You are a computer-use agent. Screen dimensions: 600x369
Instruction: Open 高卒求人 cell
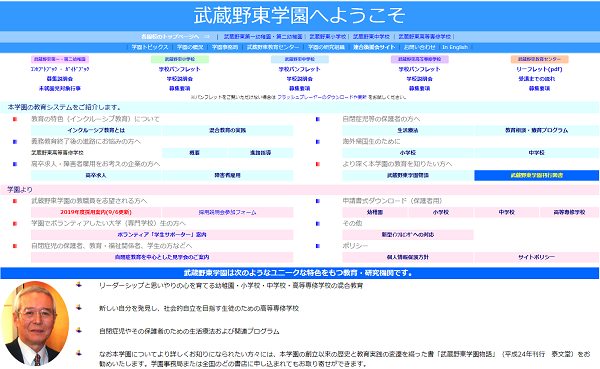click(x=96, y=175)
